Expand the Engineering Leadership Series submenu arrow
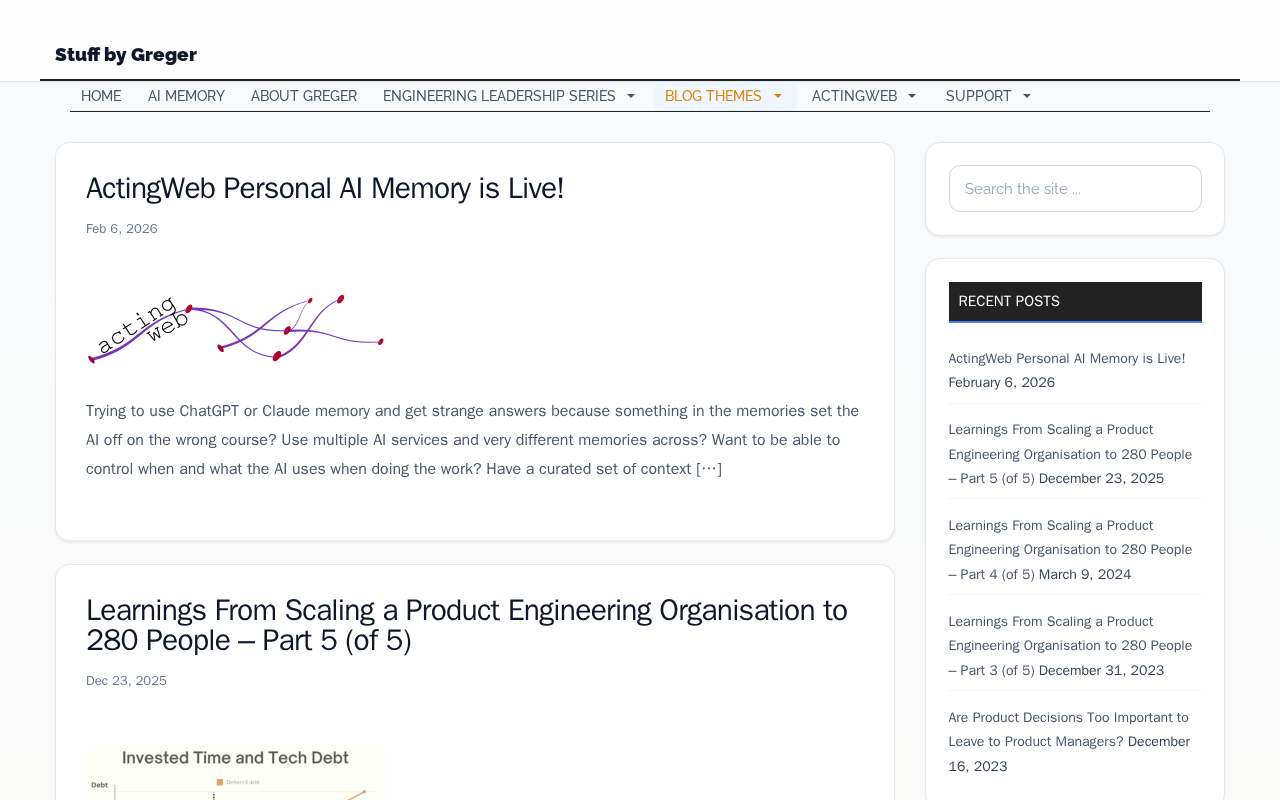 pyautogui.click(x=631, y=97)
